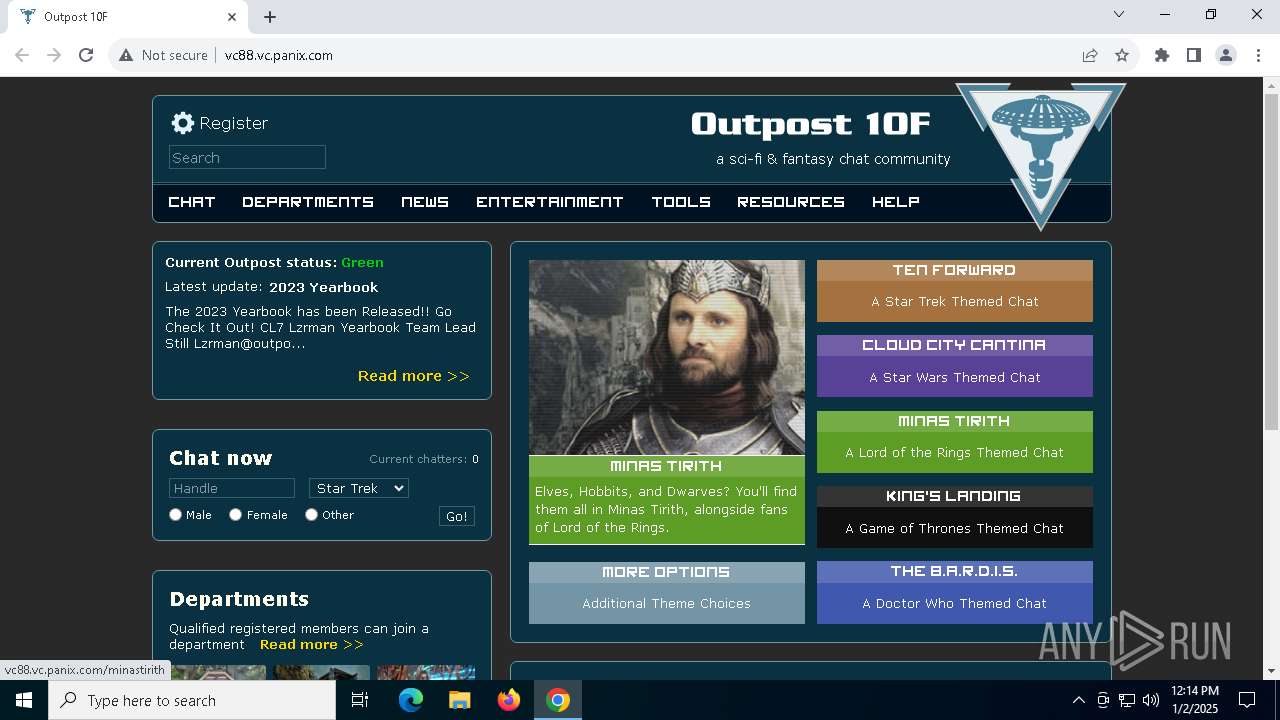Share this page from the address bar

(1090, 55)
